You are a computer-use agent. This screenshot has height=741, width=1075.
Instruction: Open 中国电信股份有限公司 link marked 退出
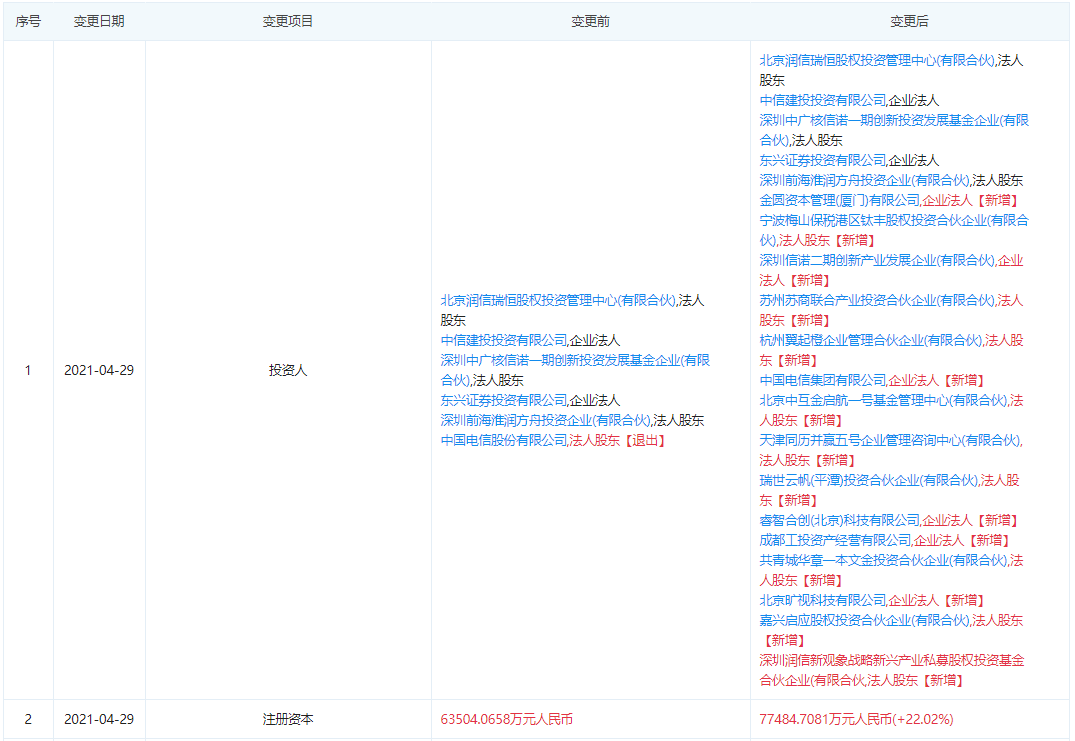pyautogui.click(x=504, y=440)
